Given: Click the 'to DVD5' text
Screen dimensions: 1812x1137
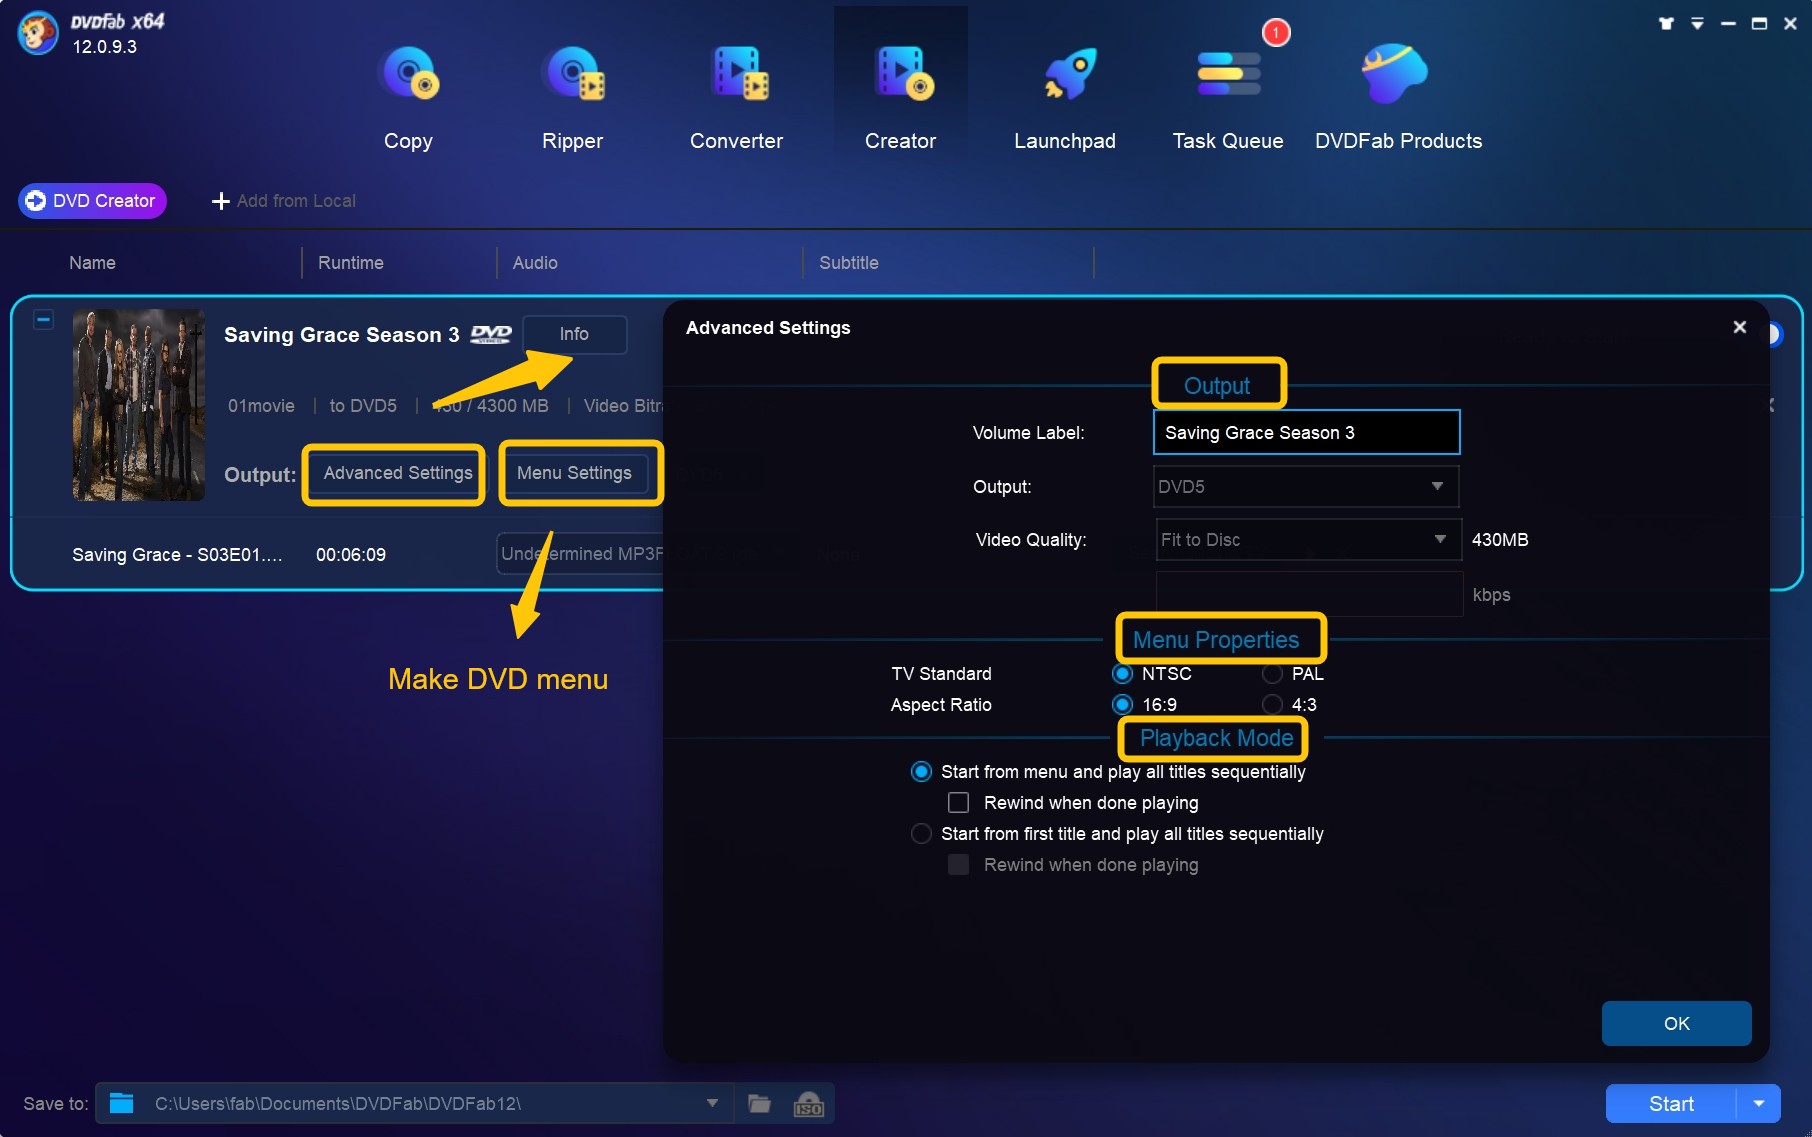Looking at the screenshot, I should point(363,406).
